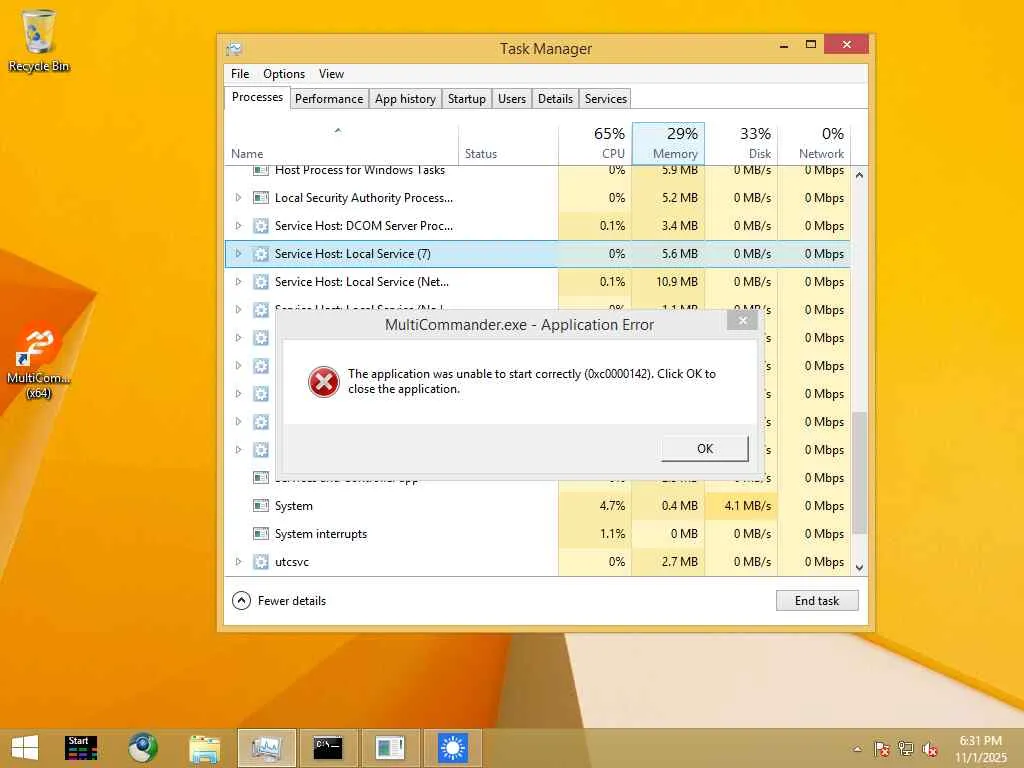Sort processes by the Memory column
This screenshot has height=768, width=1024.
(x=668, y=144)
